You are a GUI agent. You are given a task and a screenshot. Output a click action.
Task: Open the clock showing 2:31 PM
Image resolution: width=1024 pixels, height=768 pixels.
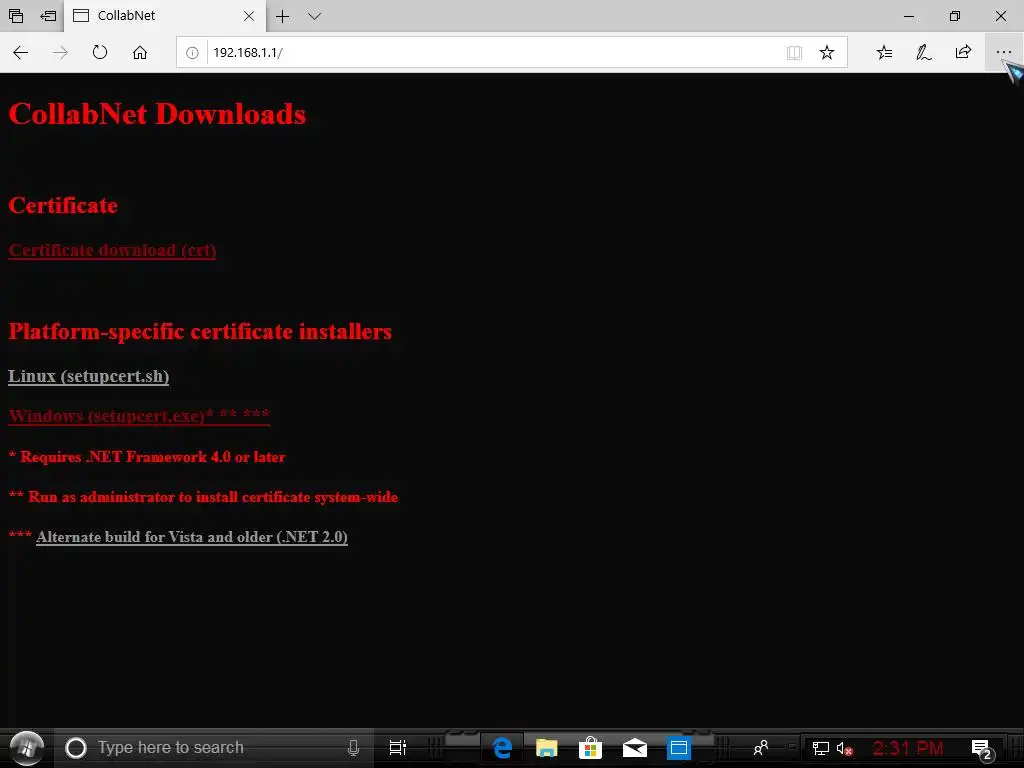point(908,748)
